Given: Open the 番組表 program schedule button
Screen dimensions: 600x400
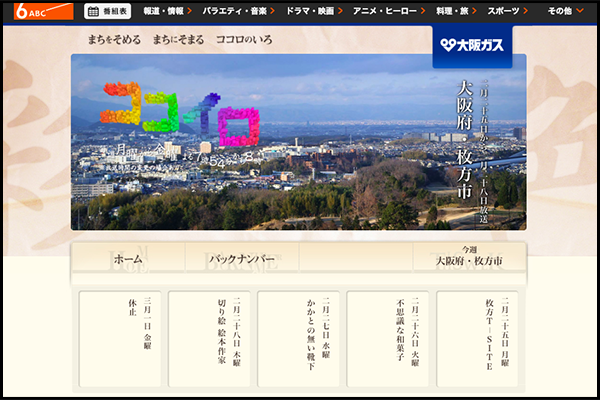Looking at the screenshot, I should [x=107, y=11].
